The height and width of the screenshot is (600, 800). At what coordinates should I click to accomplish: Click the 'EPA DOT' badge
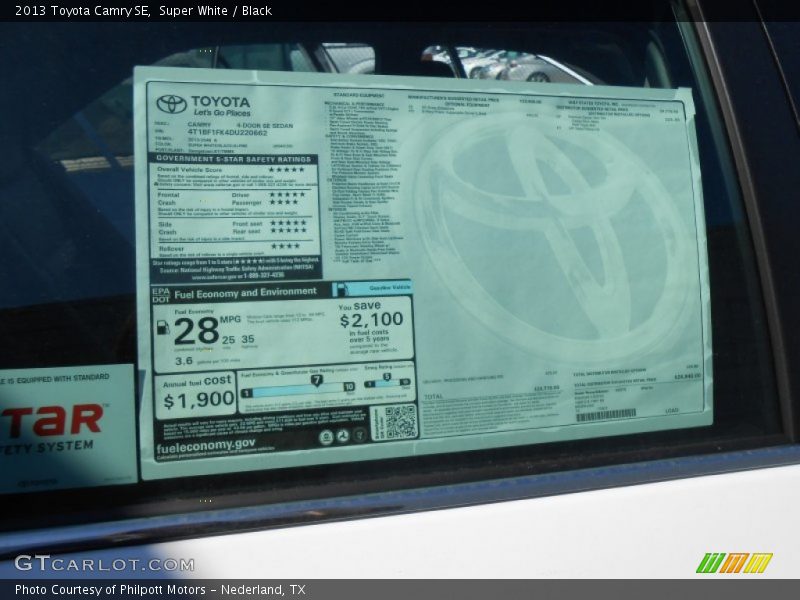[x=161, y=295]
